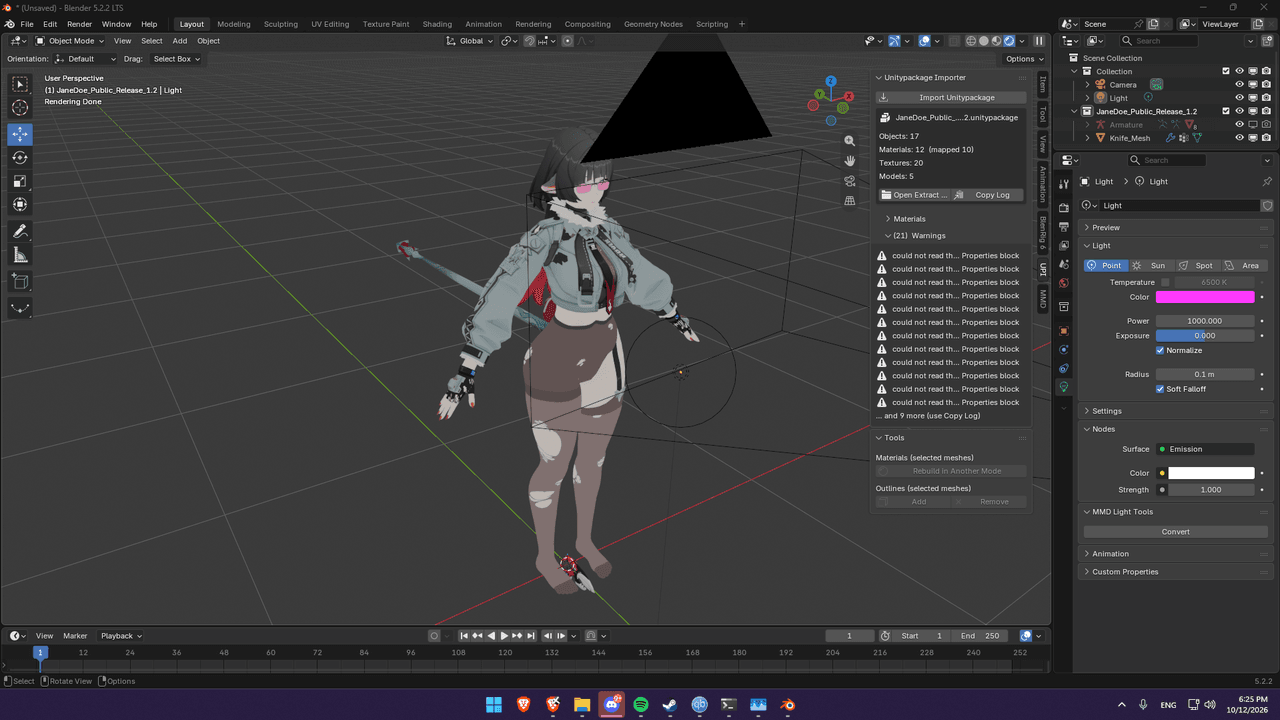Viewport: 1280px width, 720px height.
Task: Click the Power value slider field
Action: (x=1205, y=321)
